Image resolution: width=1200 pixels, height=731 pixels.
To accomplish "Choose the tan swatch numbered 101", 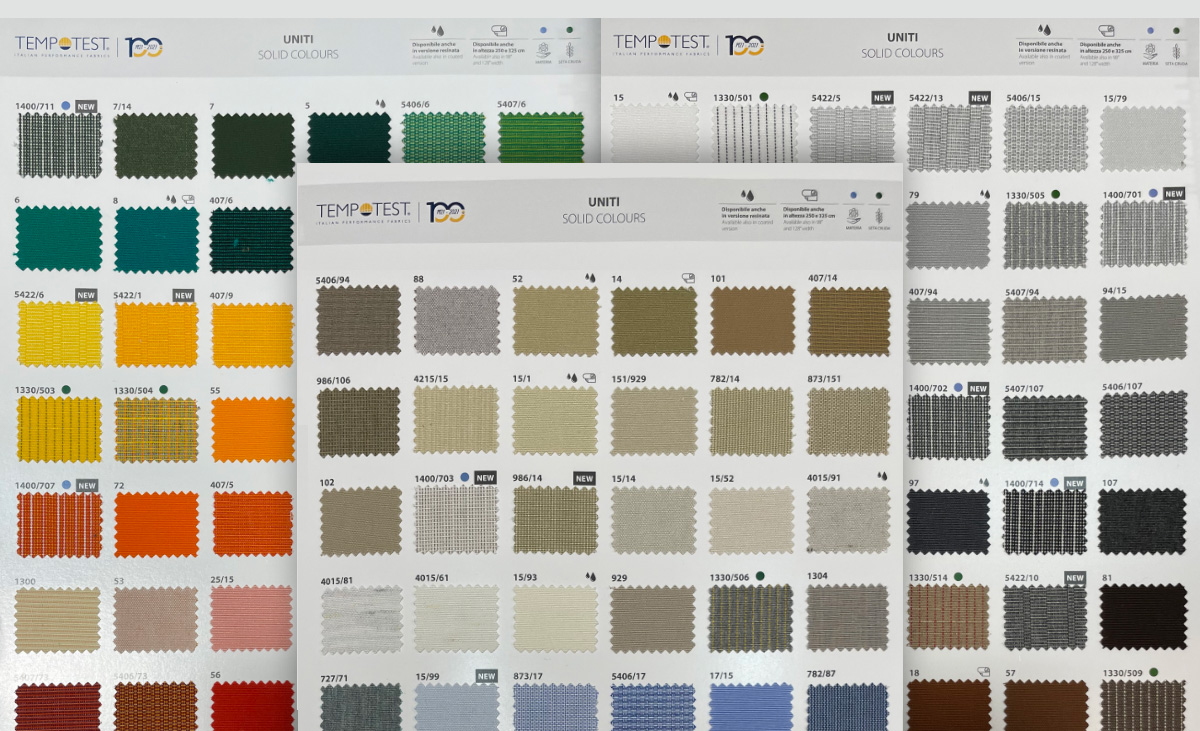I will click(x=752, y=321).
